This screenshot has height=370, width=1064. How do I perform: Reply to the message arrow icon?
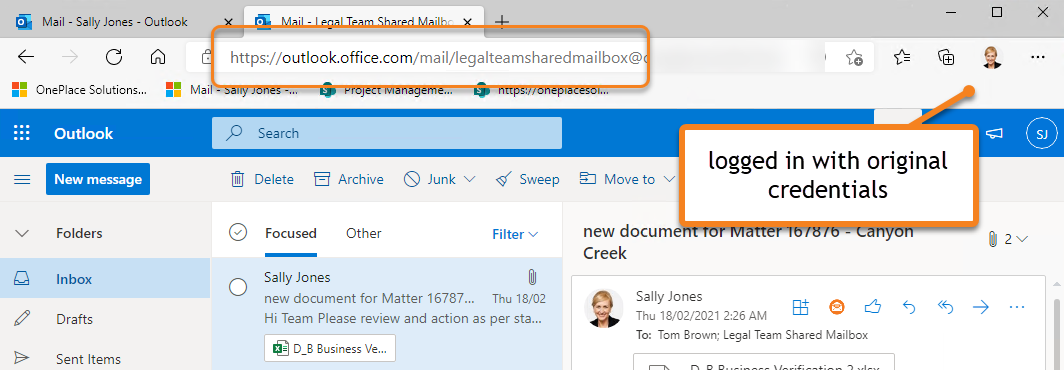pyautogui.click(x=909, y=308)
